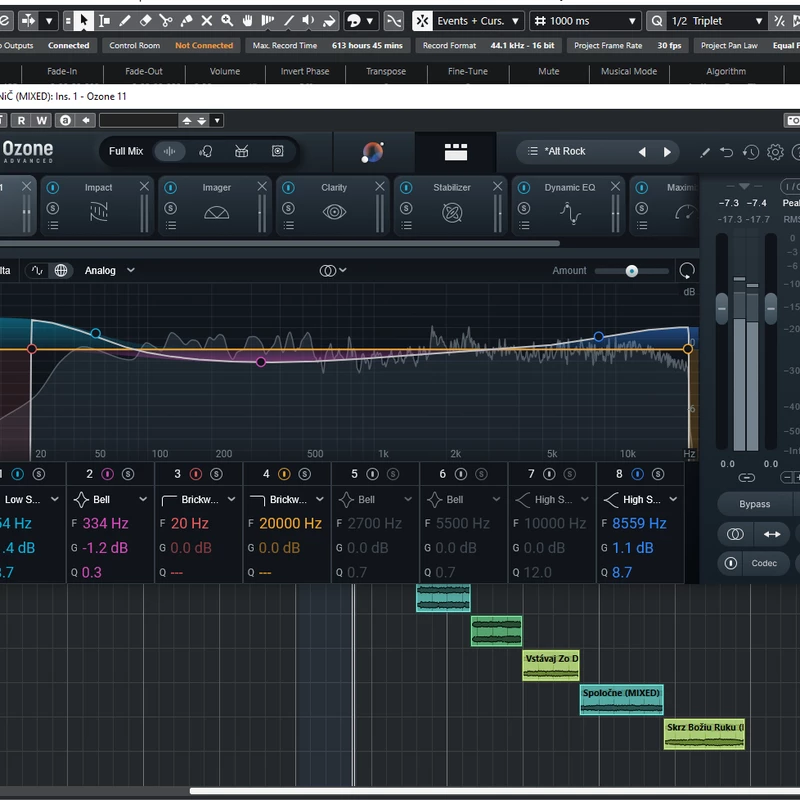
Task: Open band 3 Brickwall filter type dropdown
Action: pos(198,499)
